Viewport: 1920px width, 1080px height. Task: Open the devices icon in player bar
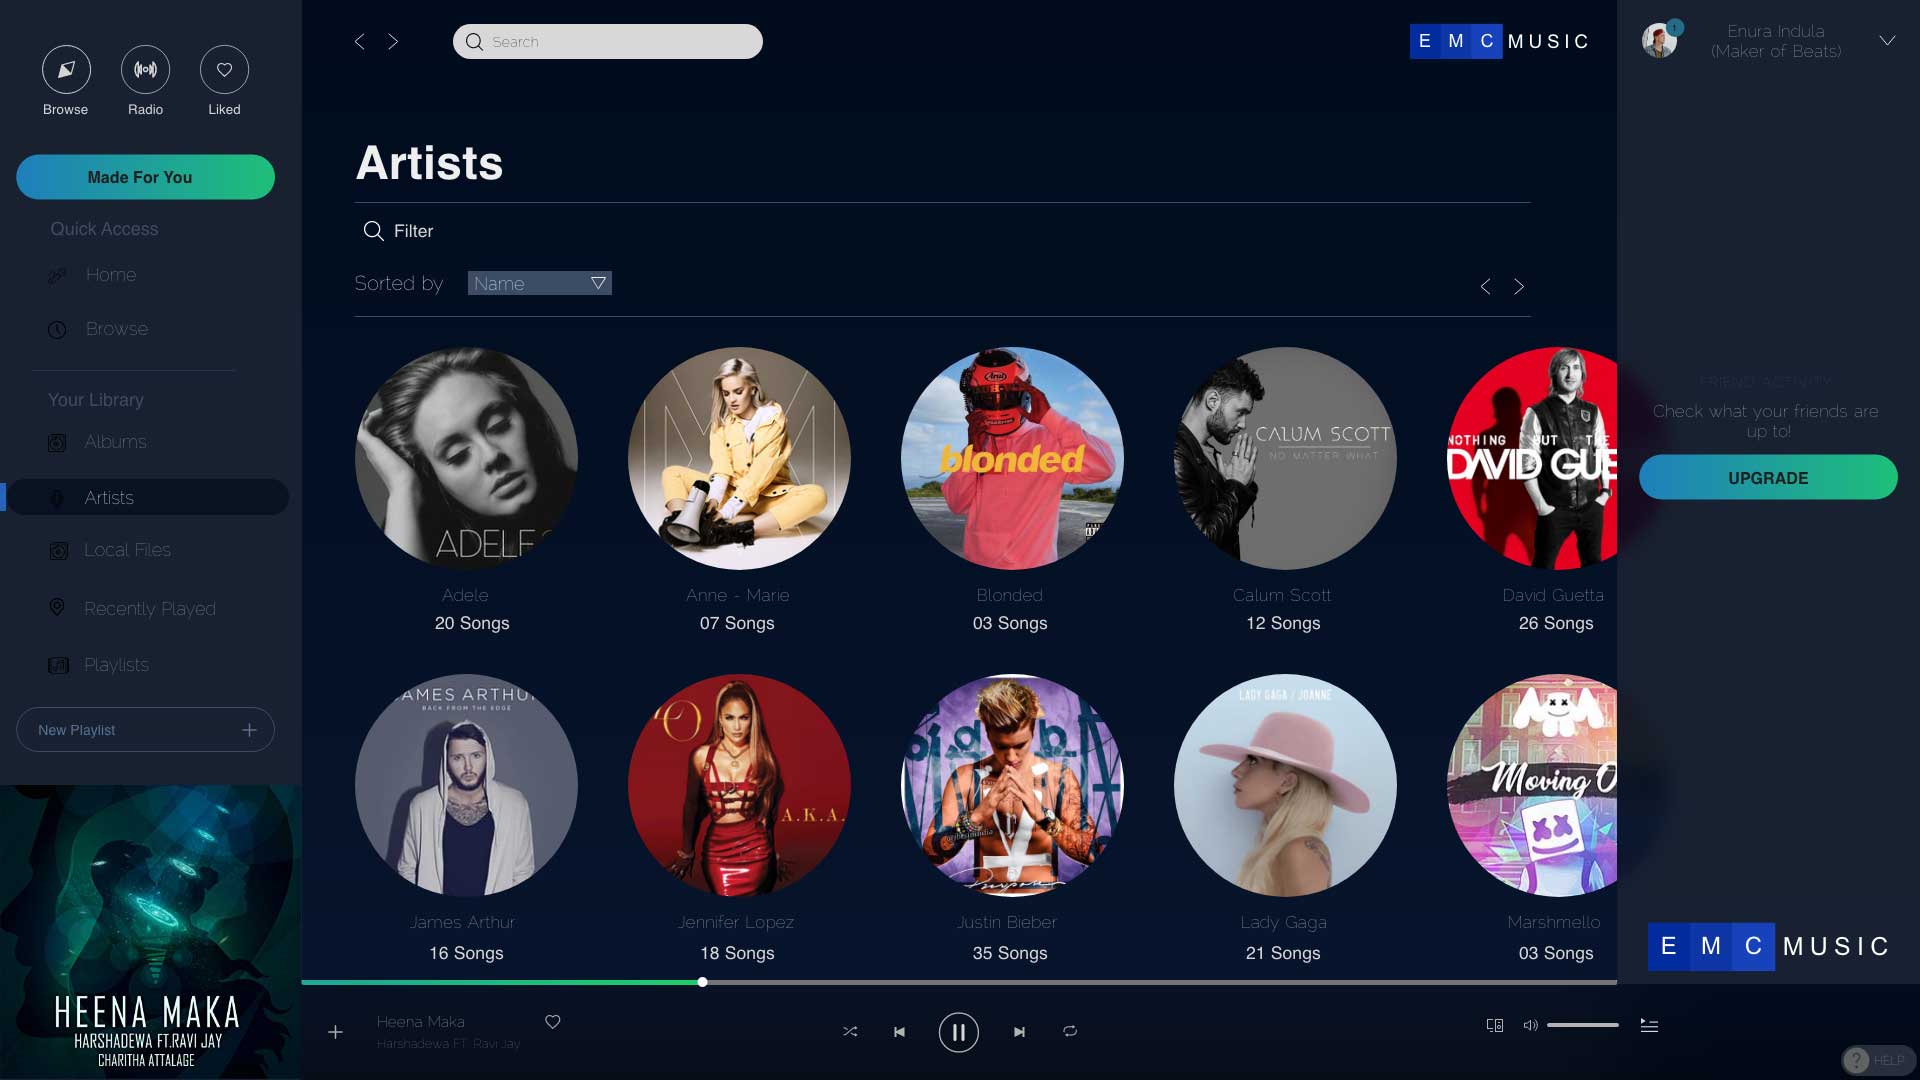(1495, 1025)
